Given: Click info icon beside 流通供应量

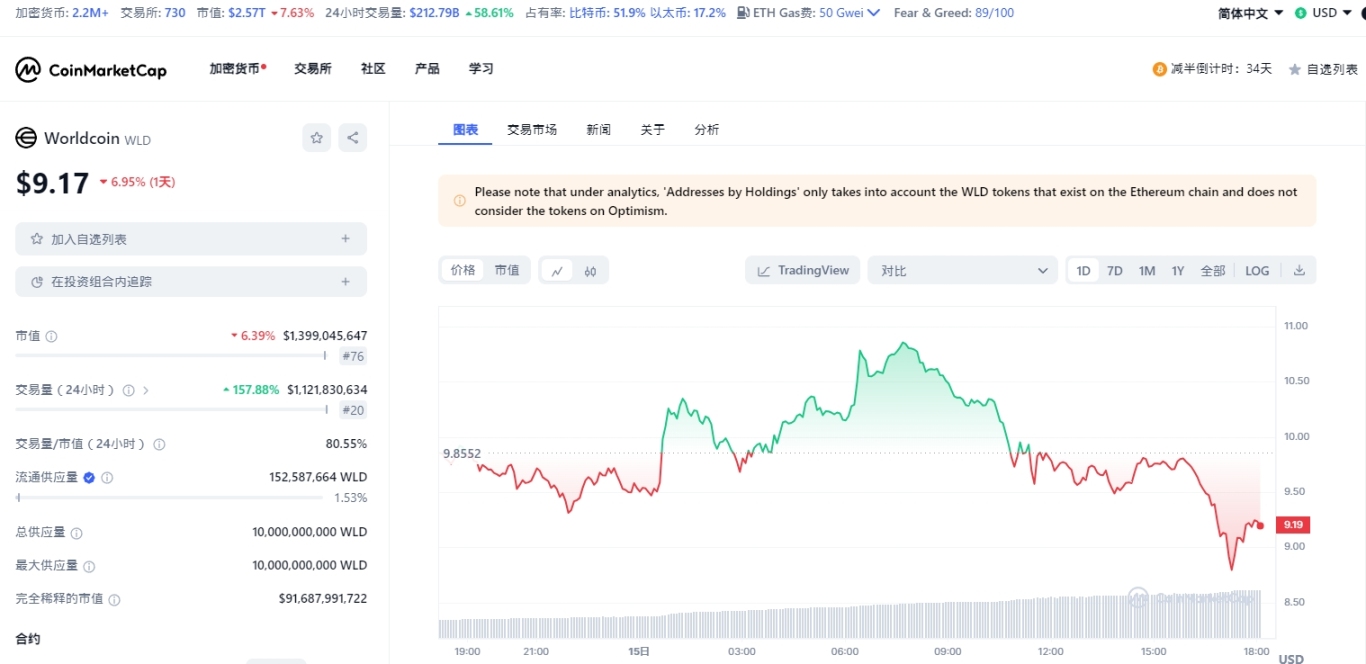Looking at the screenshot, I should click(x=108, y=478).
